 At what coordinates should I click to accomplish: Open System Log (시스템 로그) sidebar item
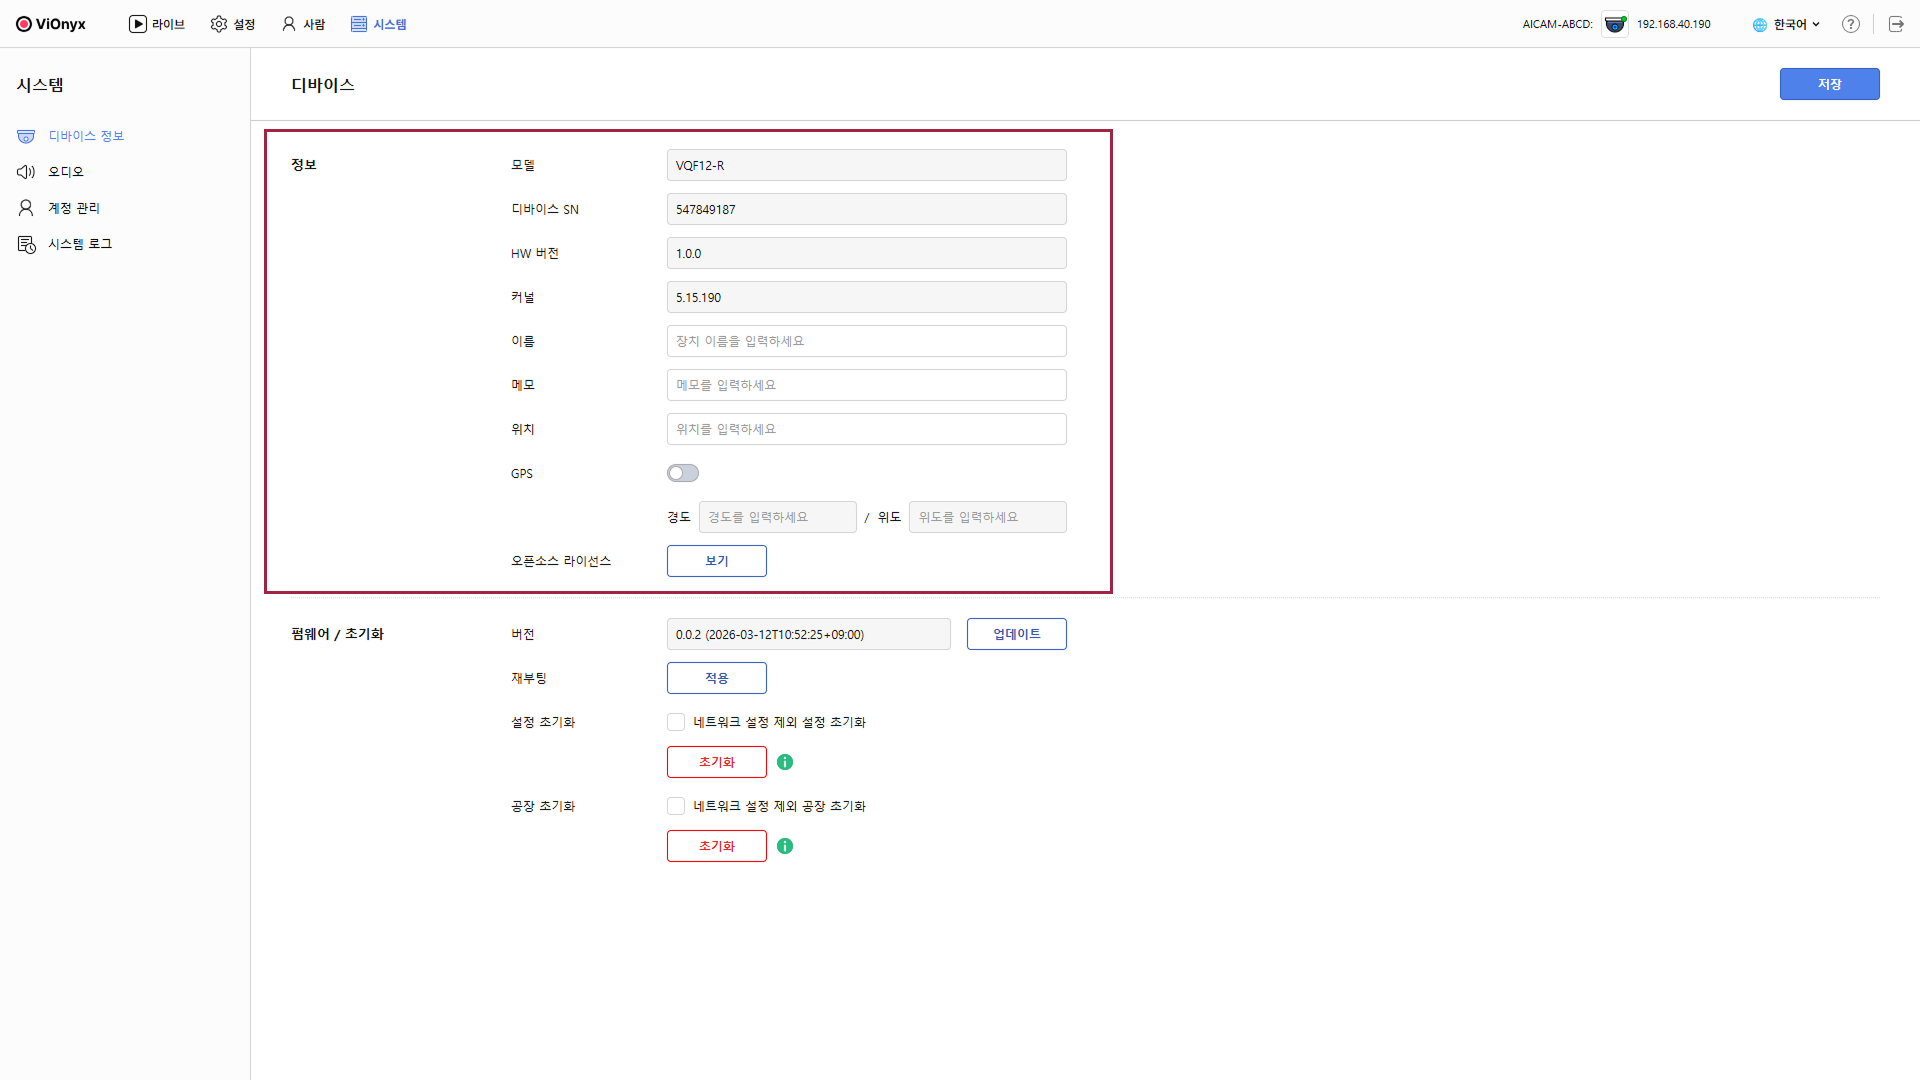click(x=79, y=244)
